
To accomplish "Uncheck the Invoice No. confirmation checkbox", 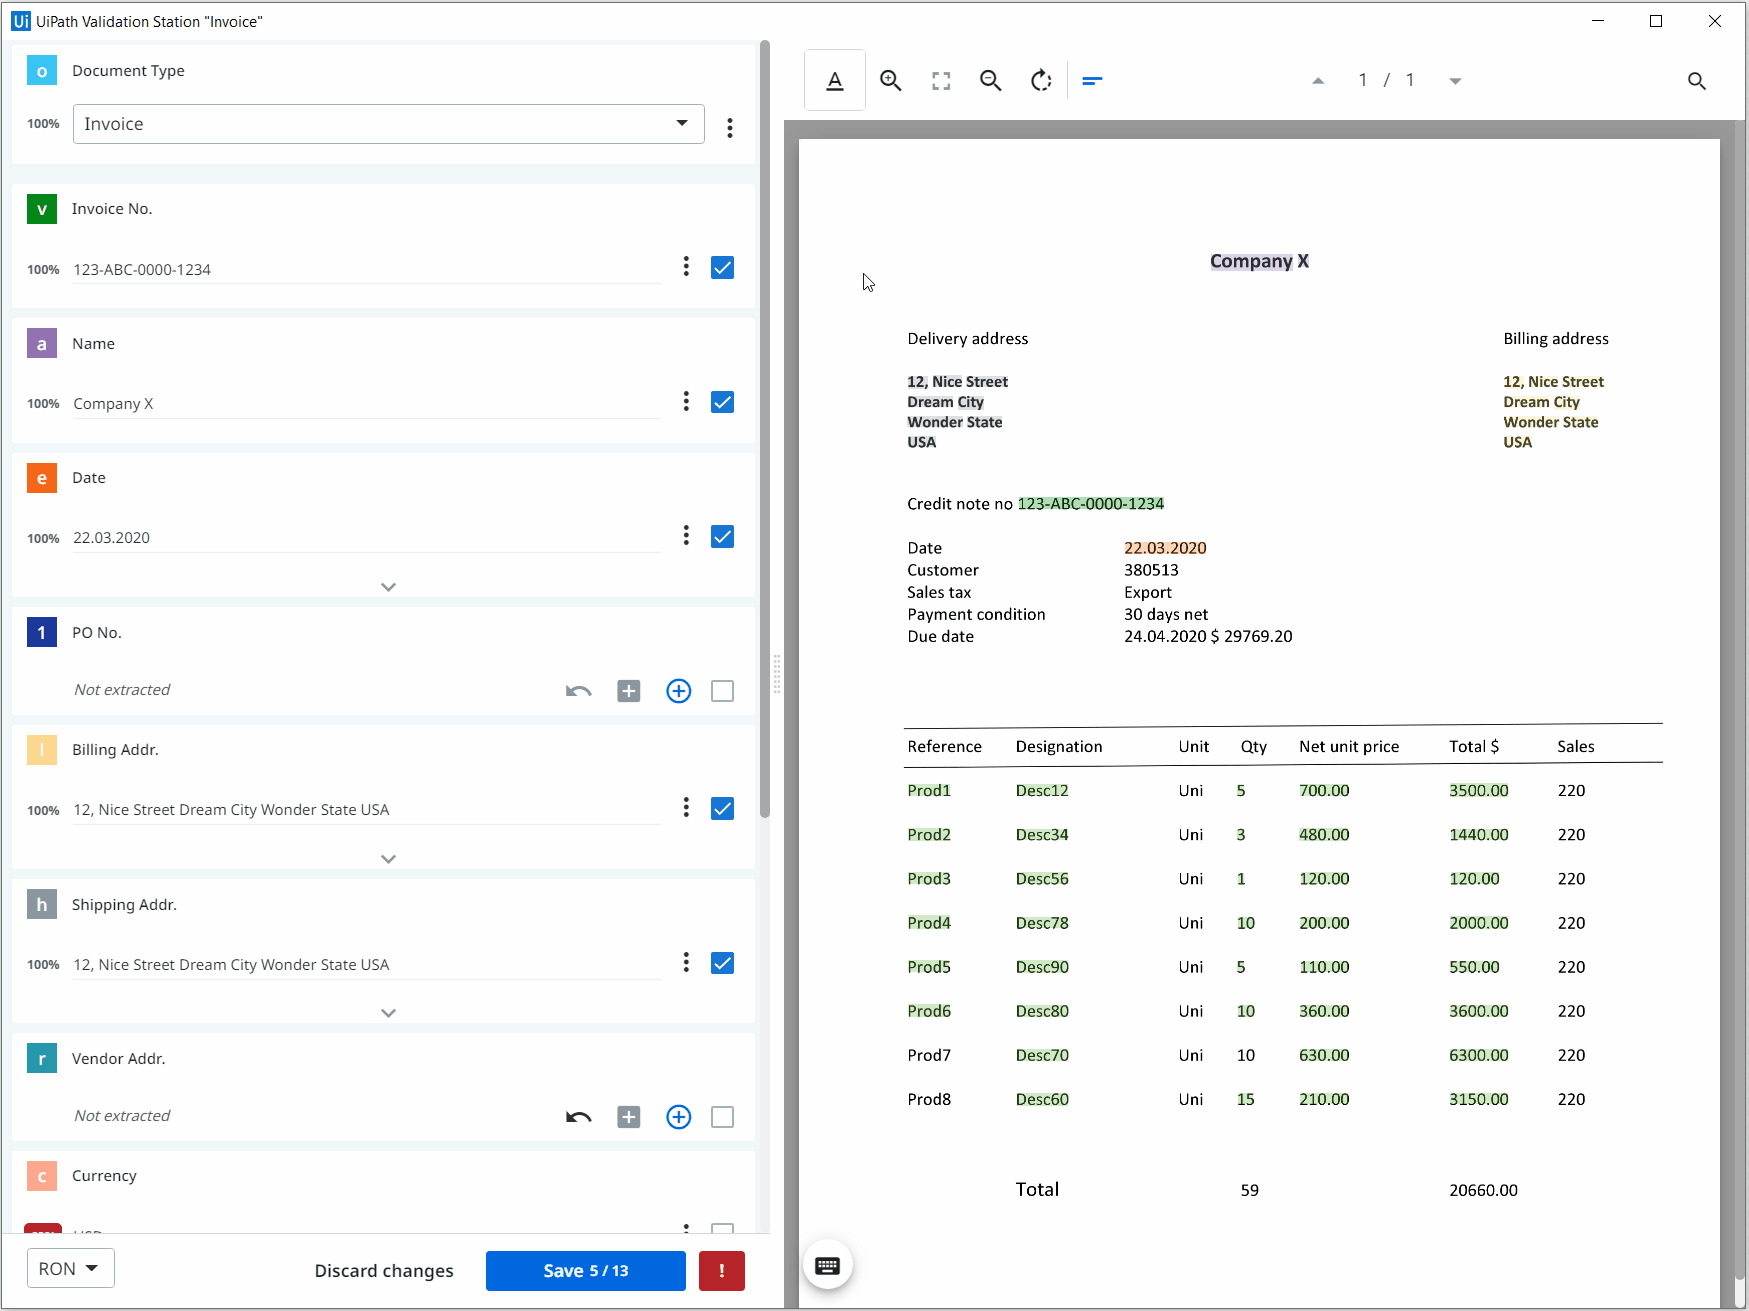I will click(722, 268).
